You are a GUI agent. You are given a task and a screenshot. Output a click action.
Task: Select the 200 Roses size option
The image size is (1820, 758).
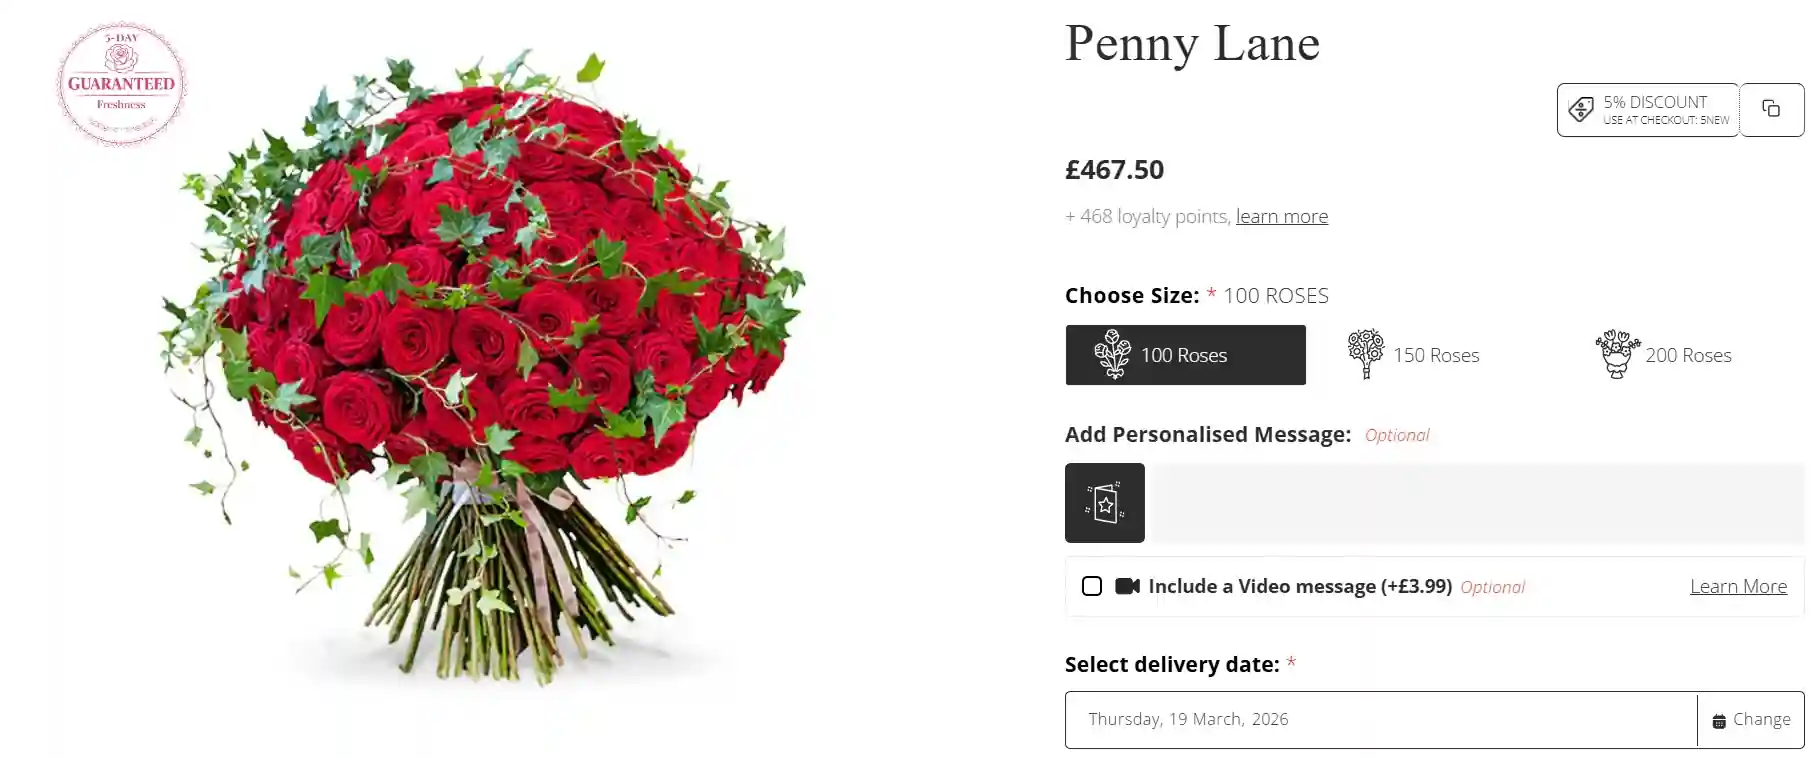[1688, 355]
